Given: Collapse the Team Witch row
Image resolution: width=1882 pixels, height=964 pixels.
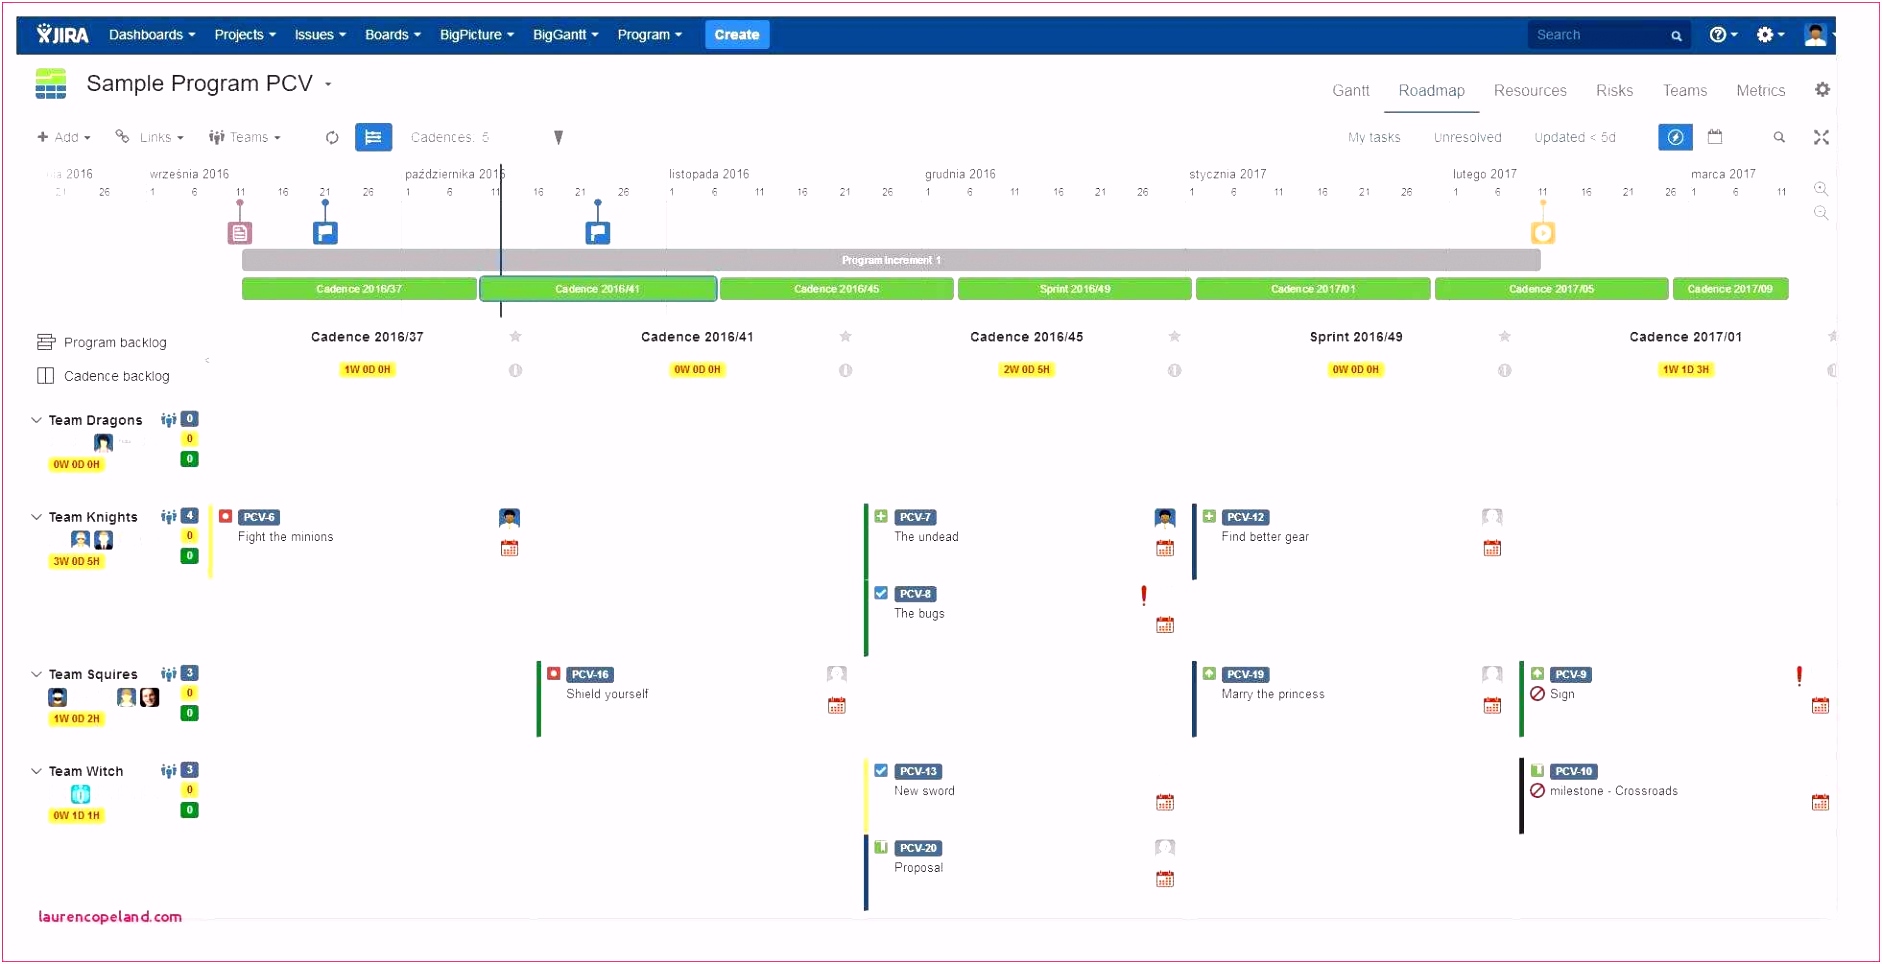Looking at the screenshot, I should (x=37, y=771).
